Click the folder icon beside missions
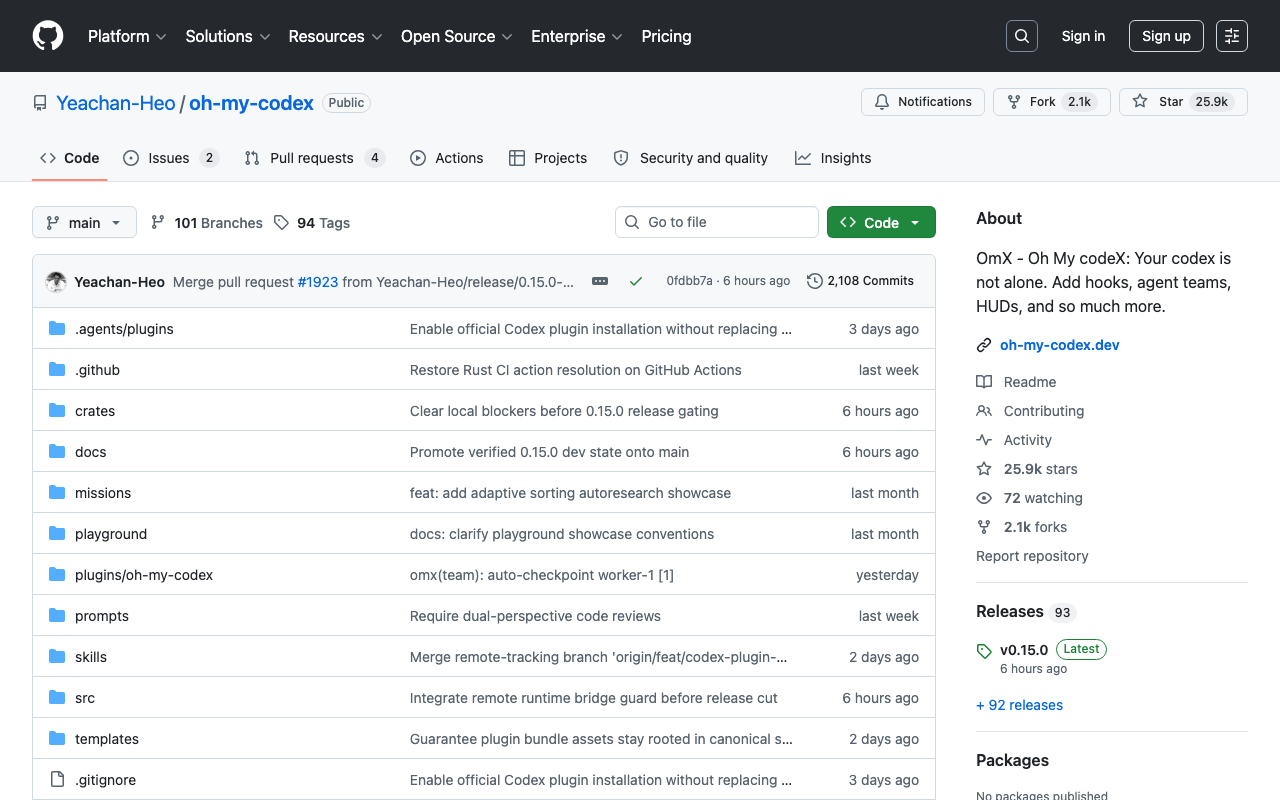Image resolution: width=1280 pixels, height=800 pixels. [57, 493]
